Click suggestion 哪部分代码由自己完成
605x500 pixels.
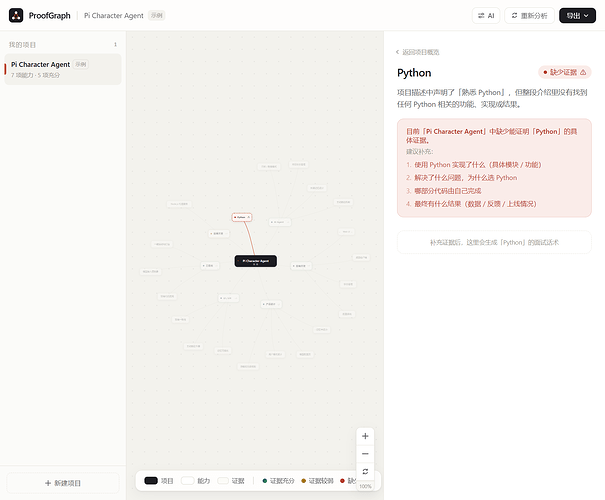[448, 191]
